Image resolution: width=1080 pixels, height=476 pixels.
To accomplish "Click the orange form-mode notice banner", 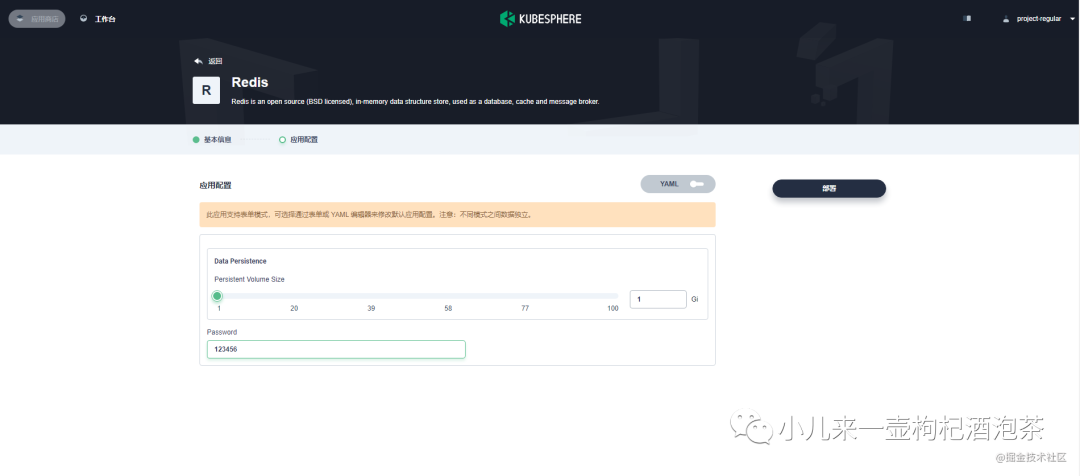I will tap(457, 214).
